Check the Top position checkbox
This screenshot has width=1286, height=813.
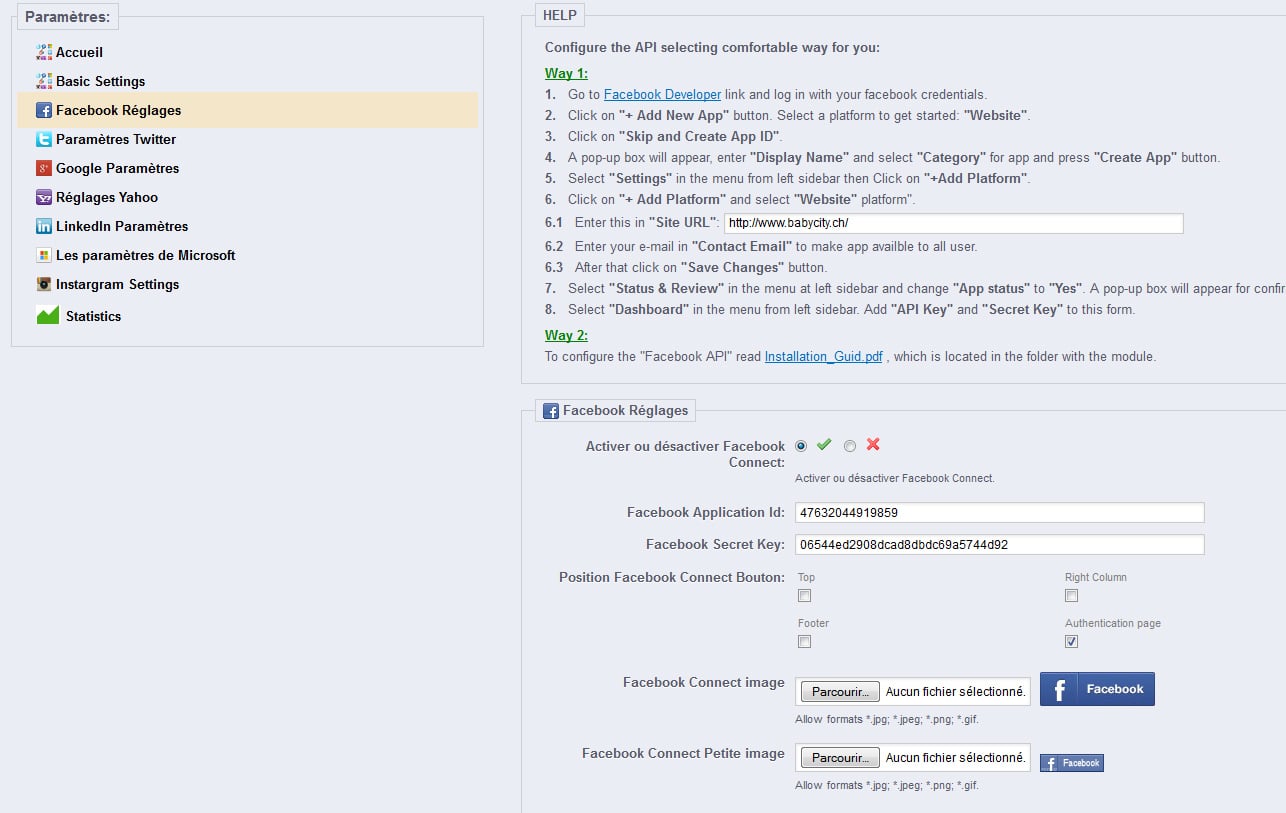804,596
